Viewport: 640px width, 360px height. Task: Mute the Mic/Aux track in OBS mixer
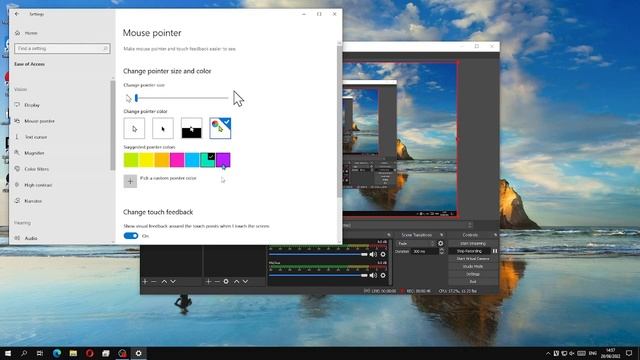pyautogui.click(x=373, y=276)
